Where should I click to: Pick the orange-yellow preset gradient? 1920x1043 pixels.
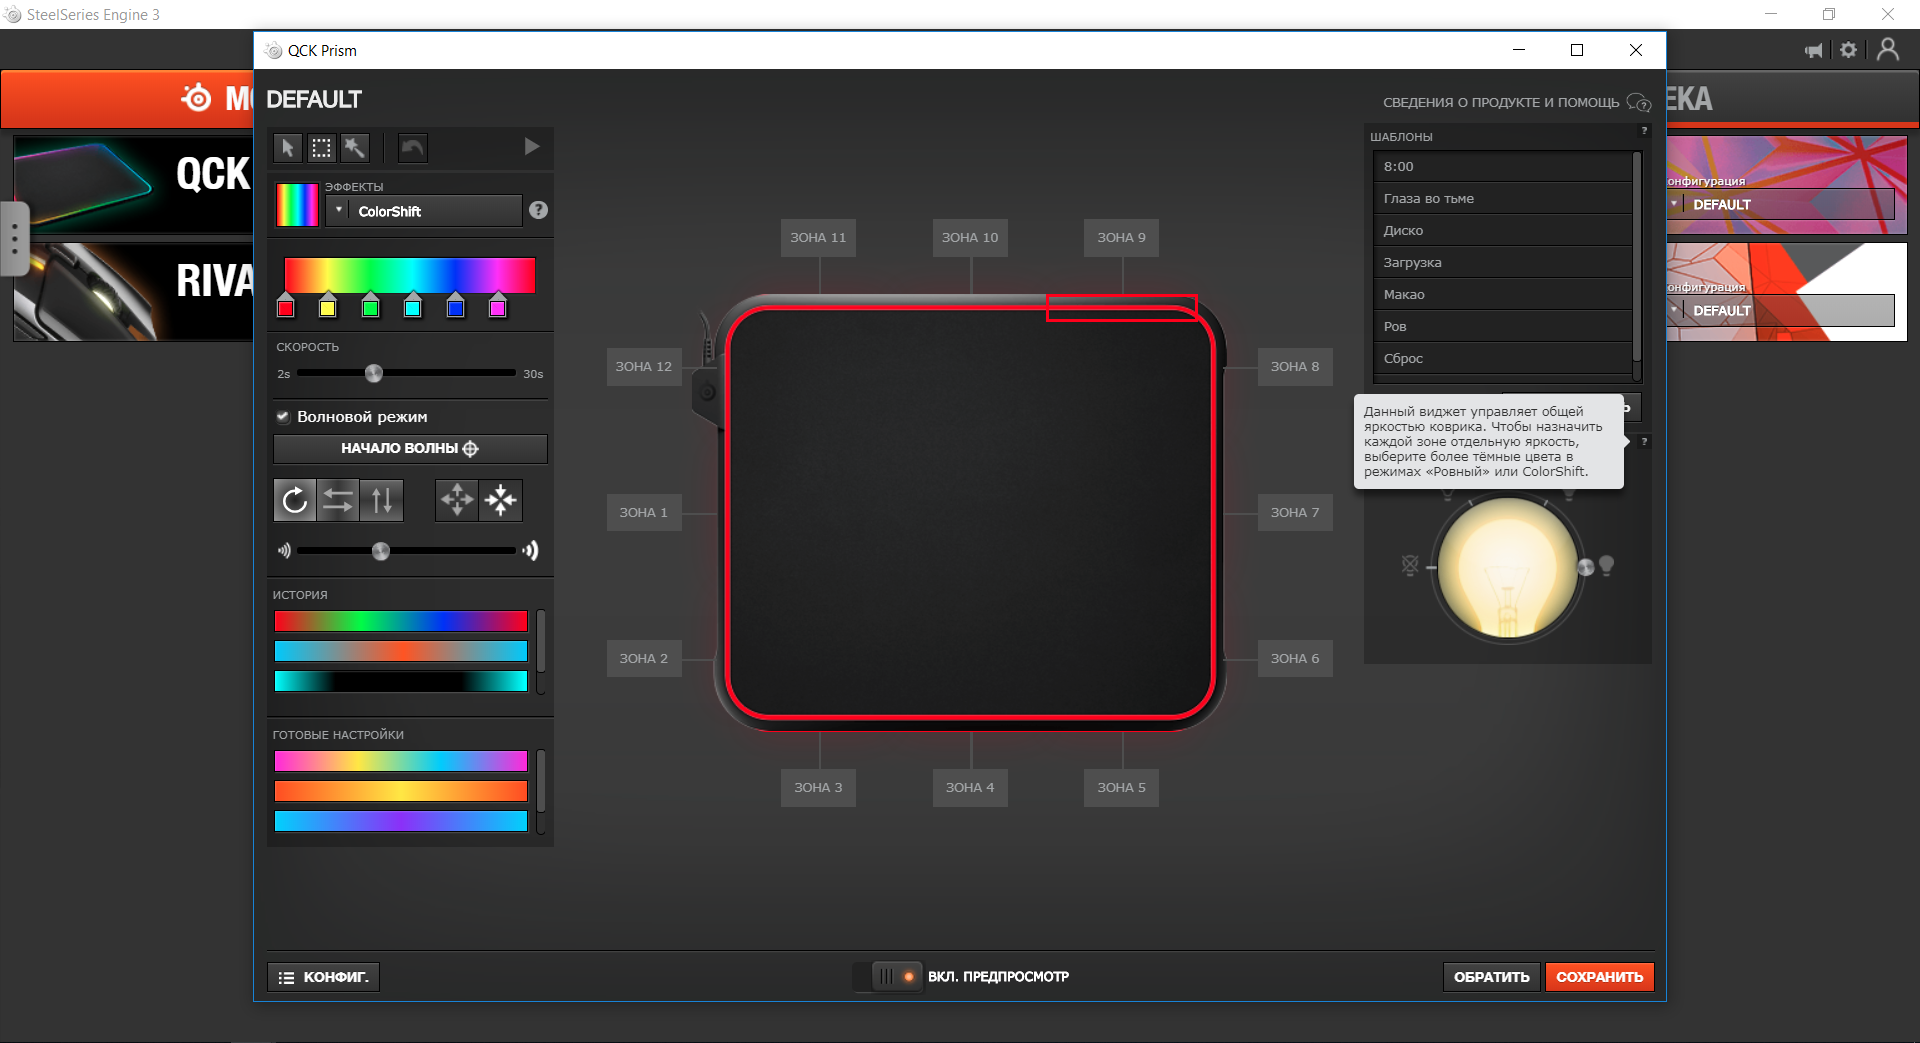pos(401,791)
